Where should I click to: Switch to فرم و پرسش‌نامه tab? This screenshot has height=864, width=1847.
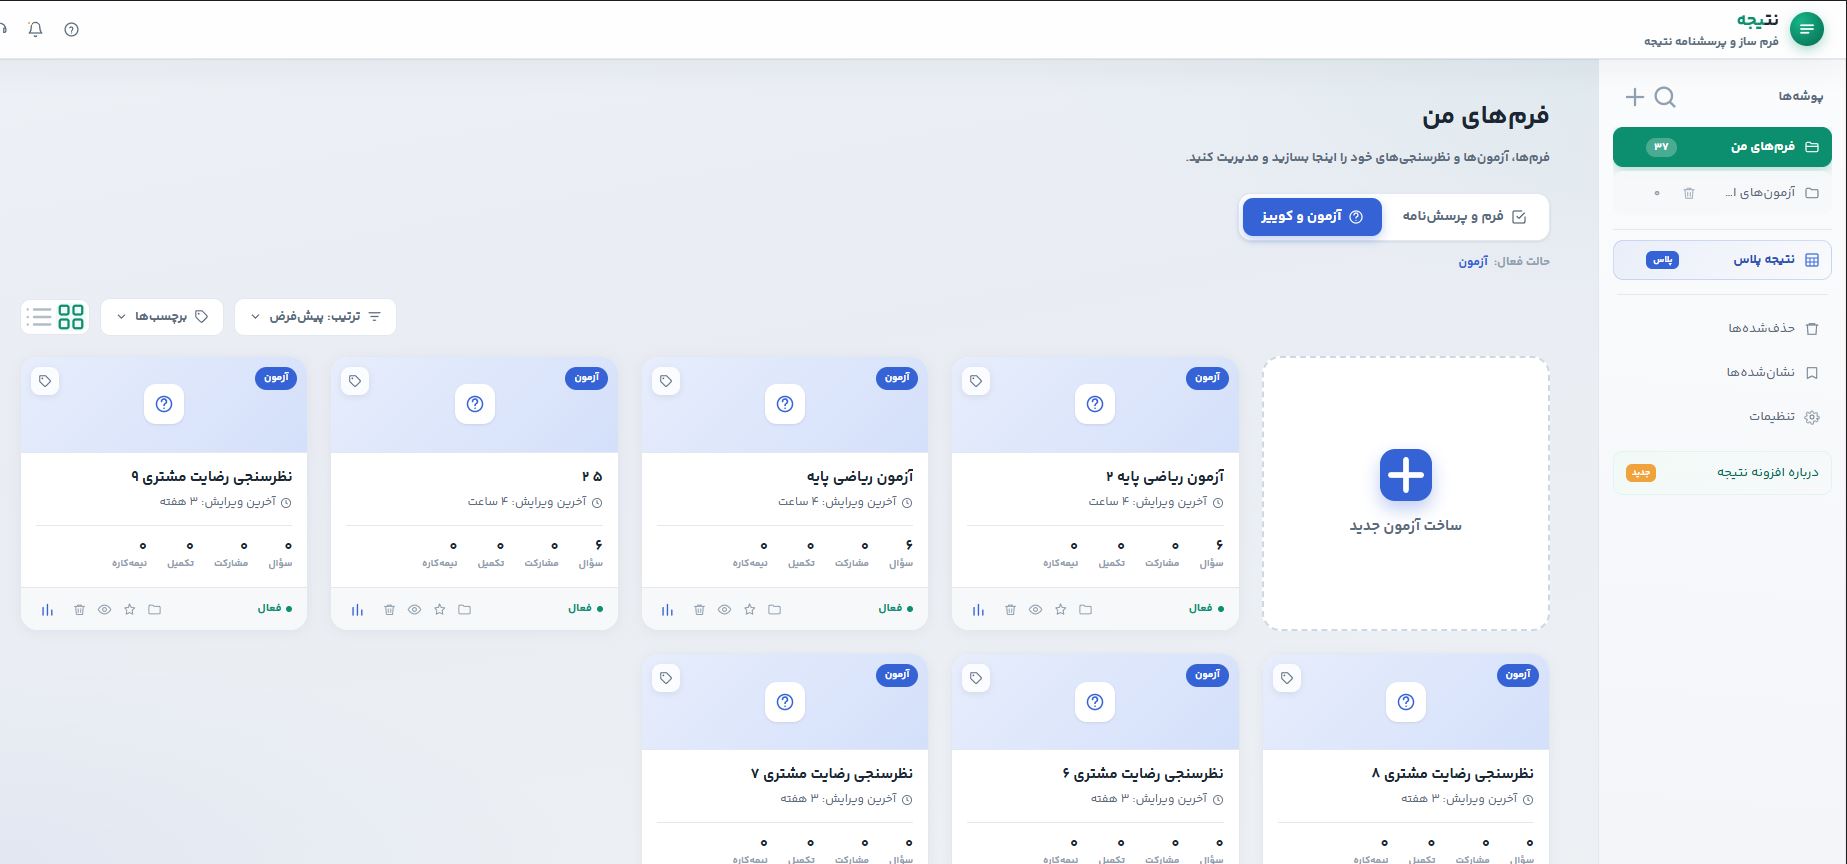pyautogui.click(x=1465, y=217)
